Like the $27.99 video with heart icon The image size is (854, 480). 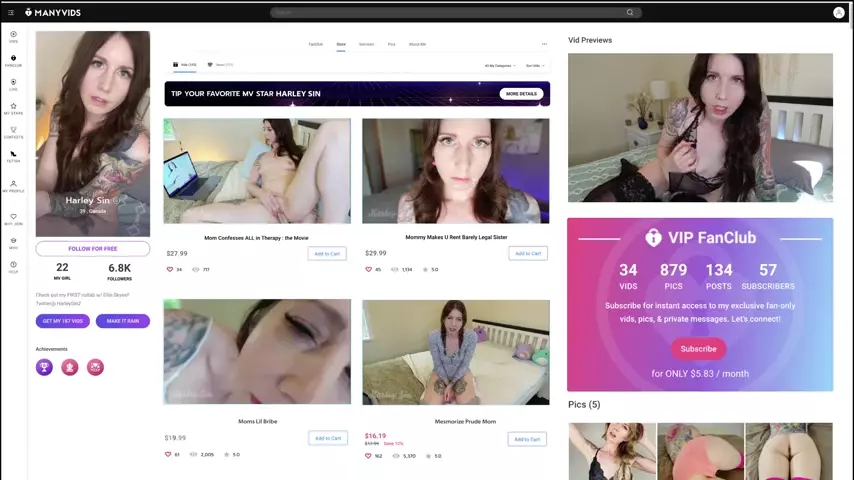coord(170,269)
